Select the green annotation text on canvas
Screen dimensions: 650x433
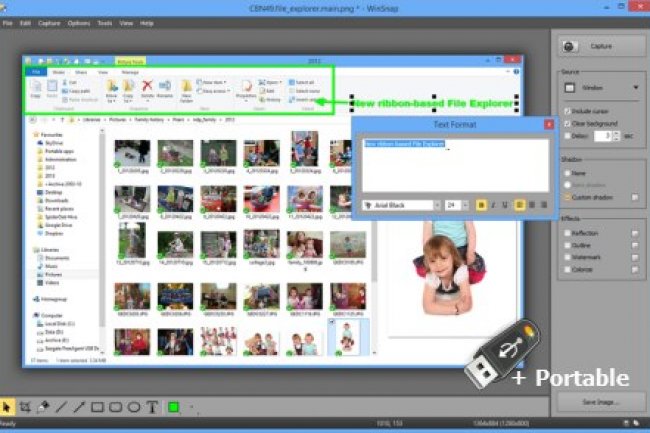(x=434, y=103)
